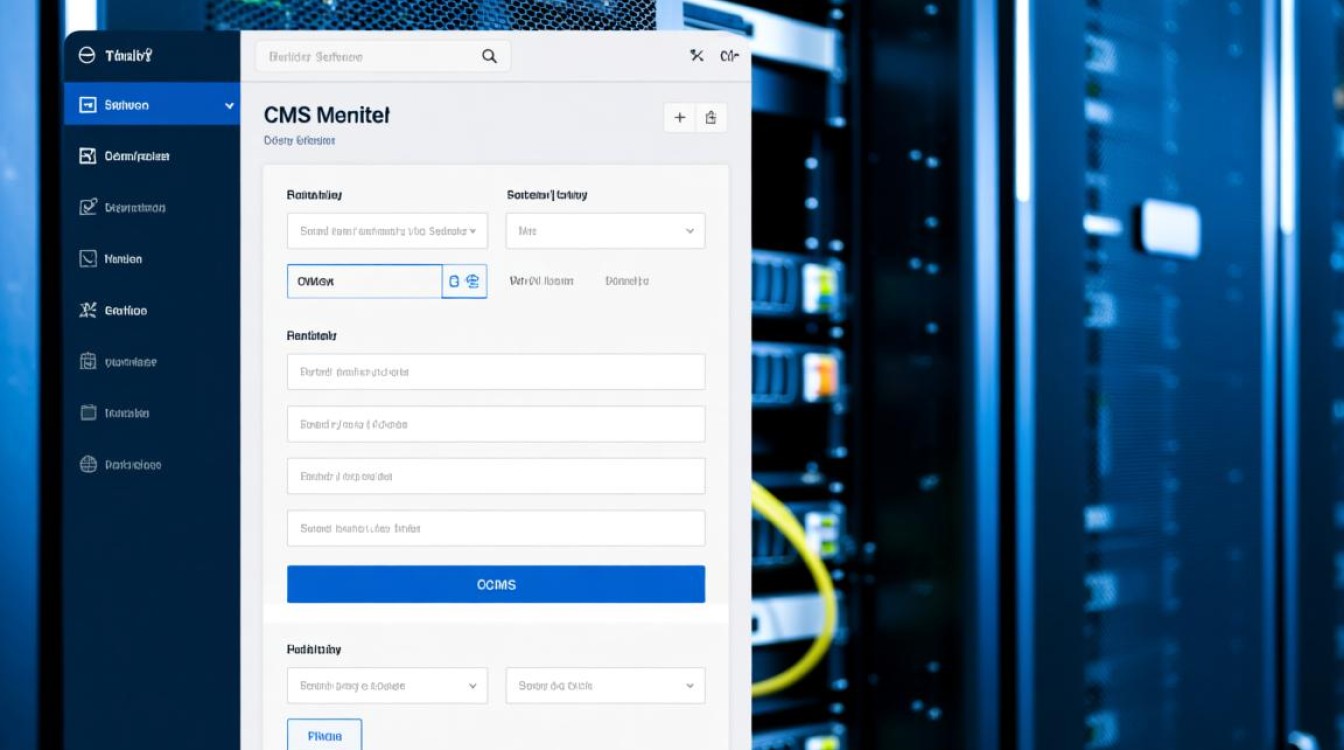Click the database icon inside the OMex field
This screenshot has width=1344, height=750.
pyautogui.click(x=473, y=282)
